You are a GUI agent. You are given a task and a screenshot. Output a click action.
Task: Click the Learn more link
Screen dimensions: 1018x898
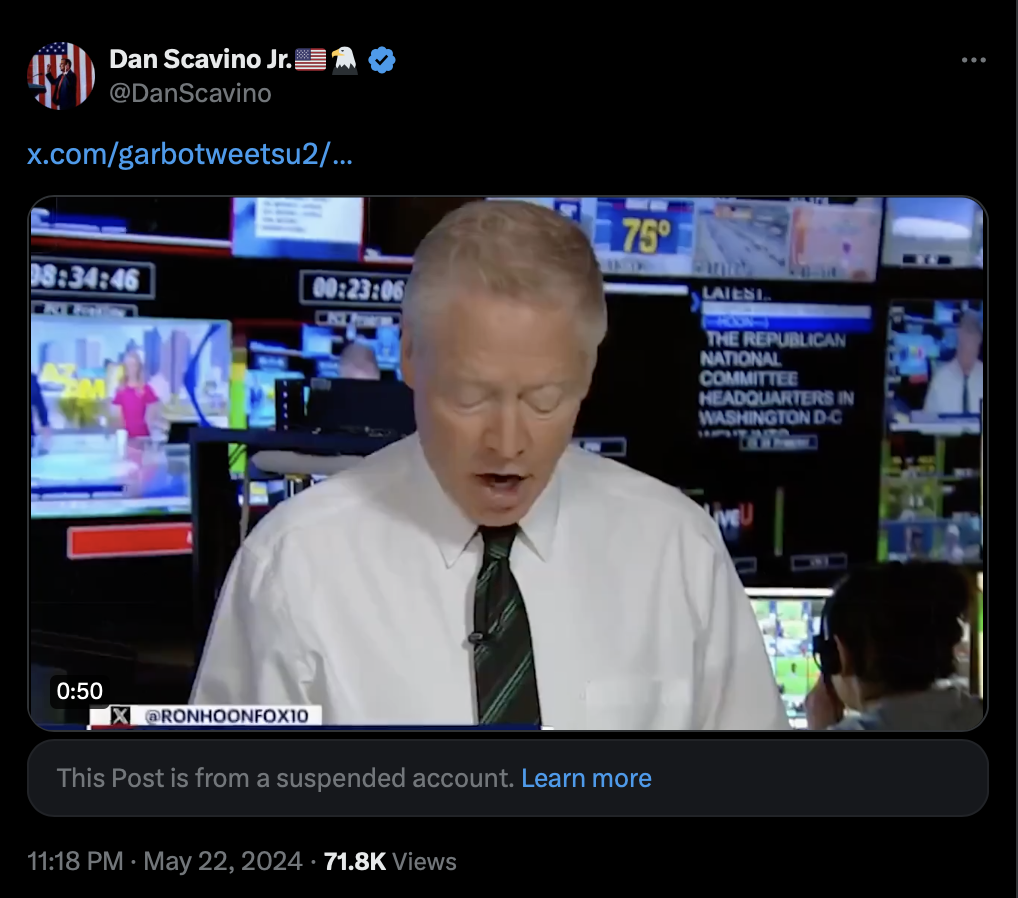pyautogui.click(x=586, y=778)
